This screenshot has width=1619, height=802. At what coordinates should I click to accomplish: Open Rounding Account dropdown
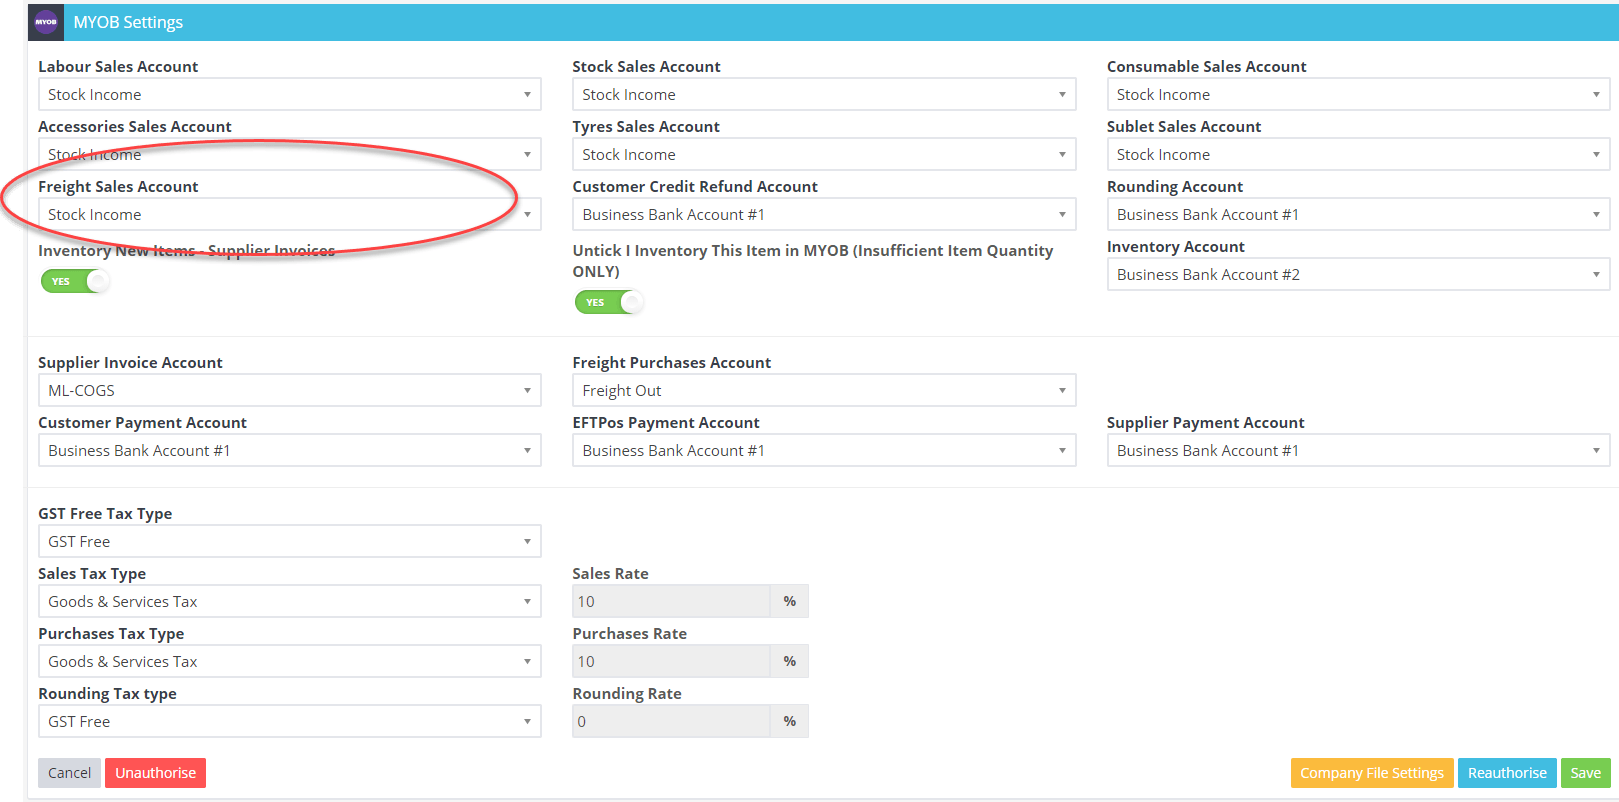pyautogui.click(x=1358, y=214)
